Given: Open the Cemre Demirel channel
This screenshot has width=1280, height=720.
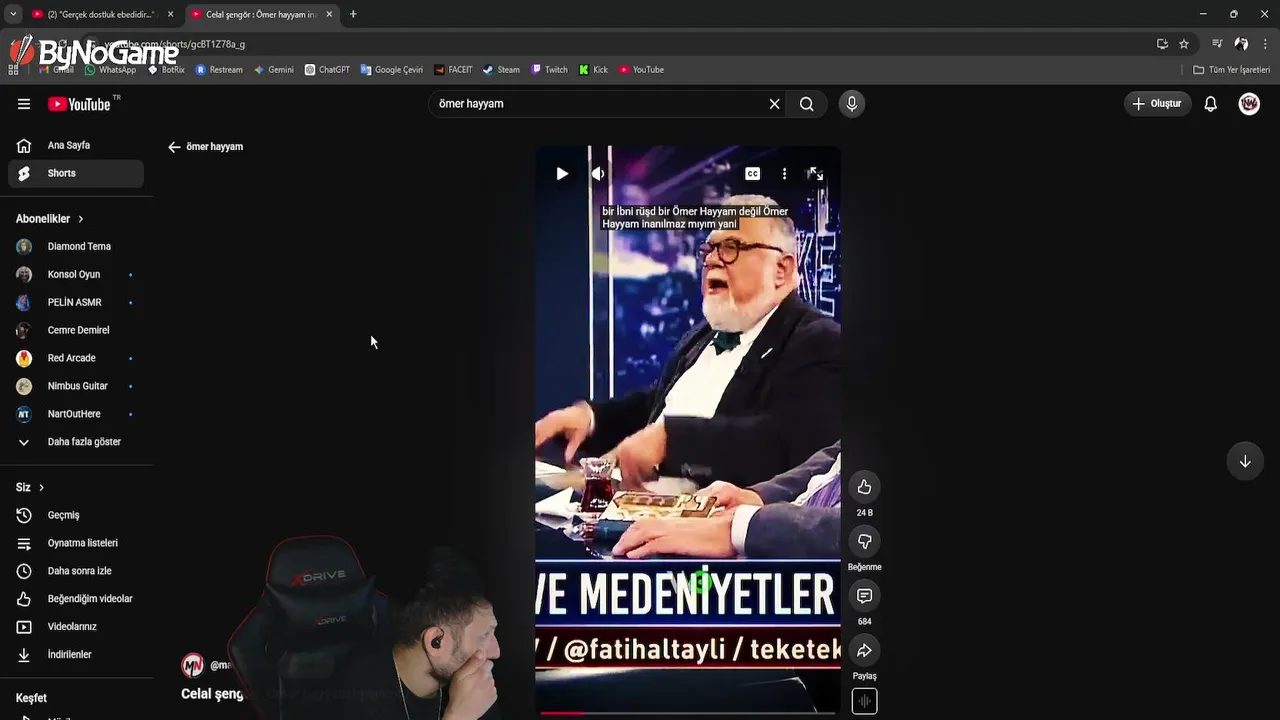Looking at the screenshot, I should point(75,331).
